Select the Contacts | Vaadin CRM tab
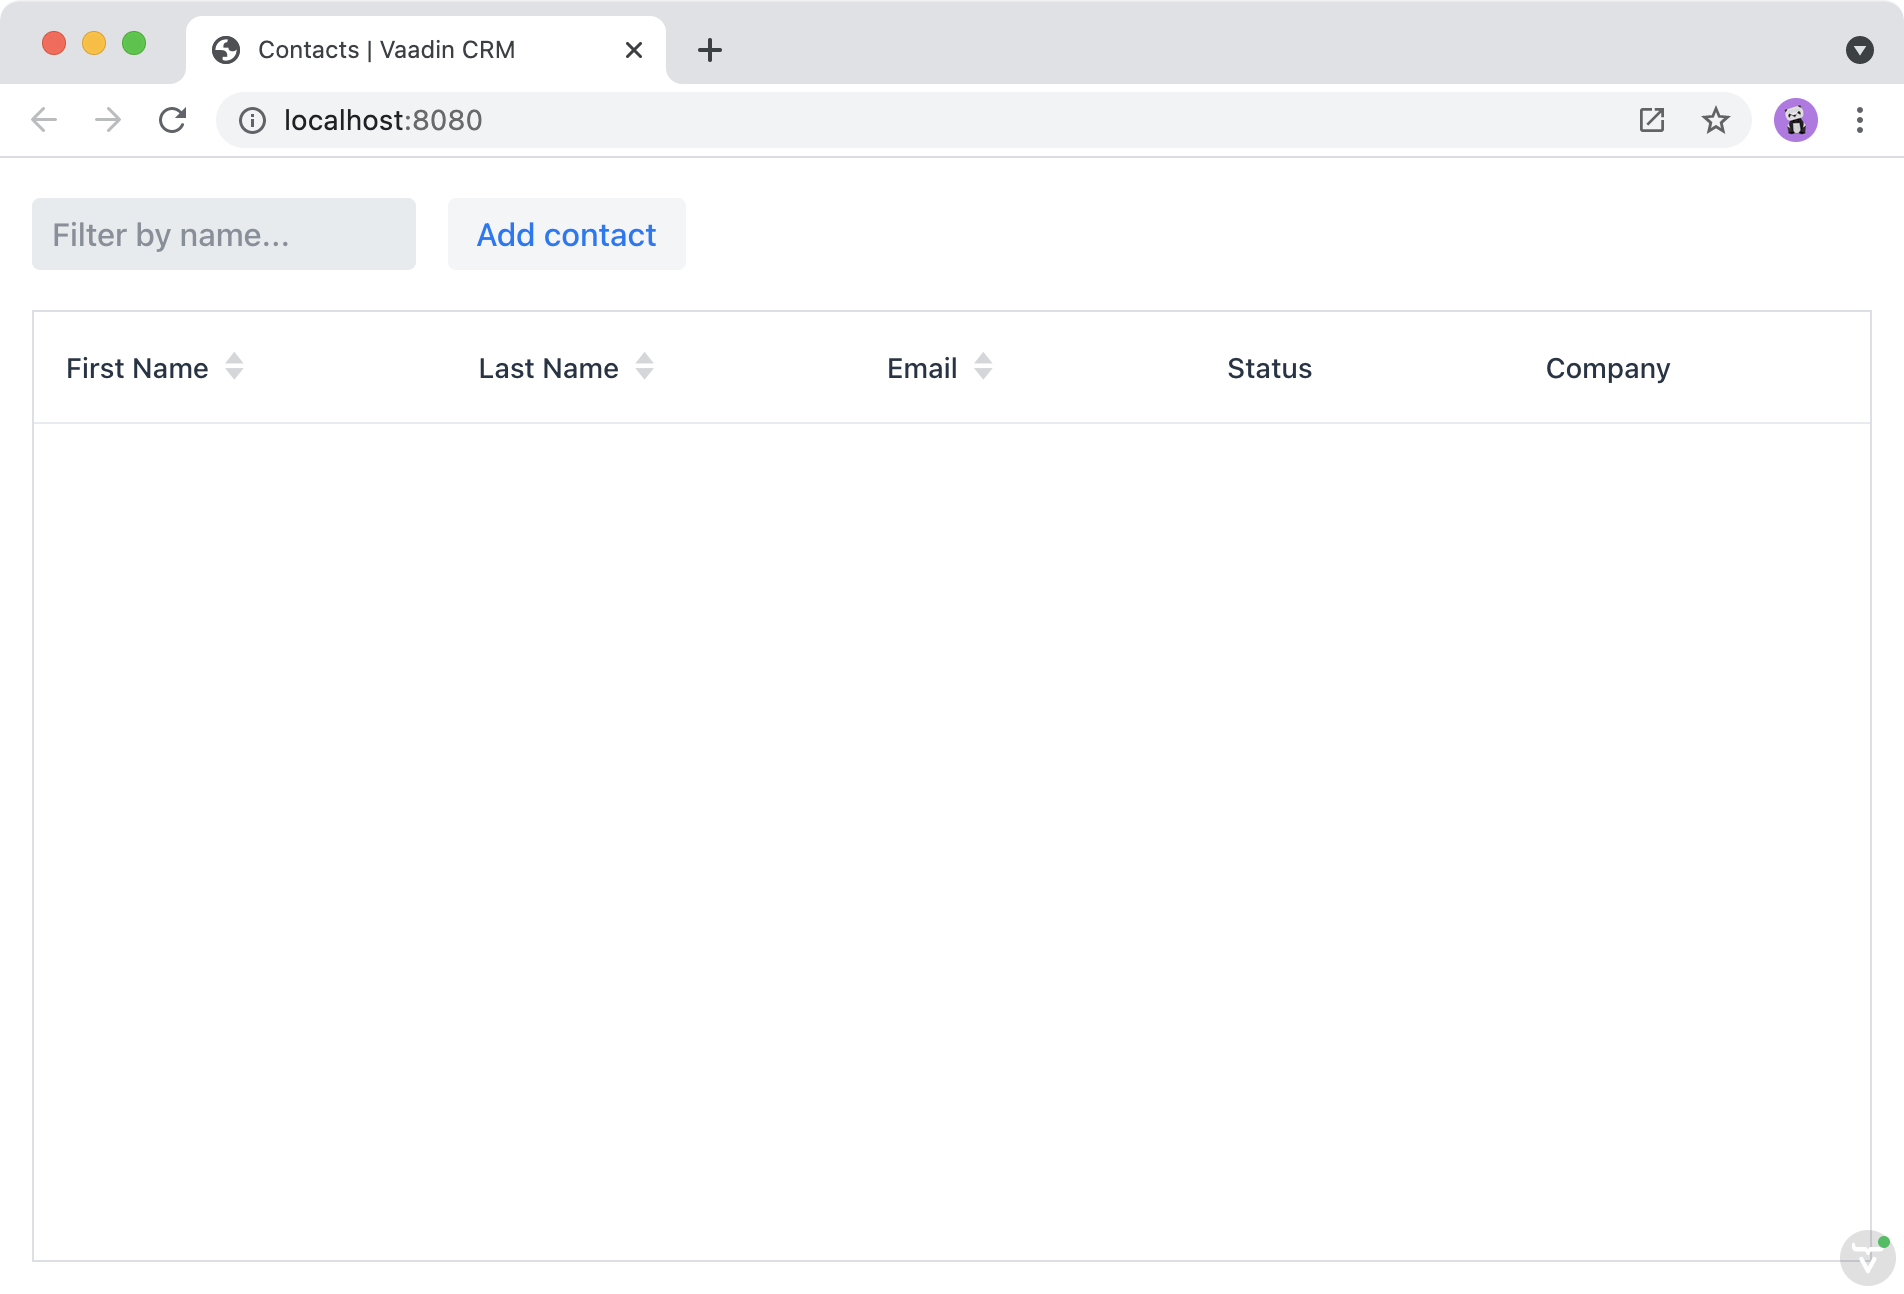Screen dimensions: 1904x1294 tap(425, 50)
